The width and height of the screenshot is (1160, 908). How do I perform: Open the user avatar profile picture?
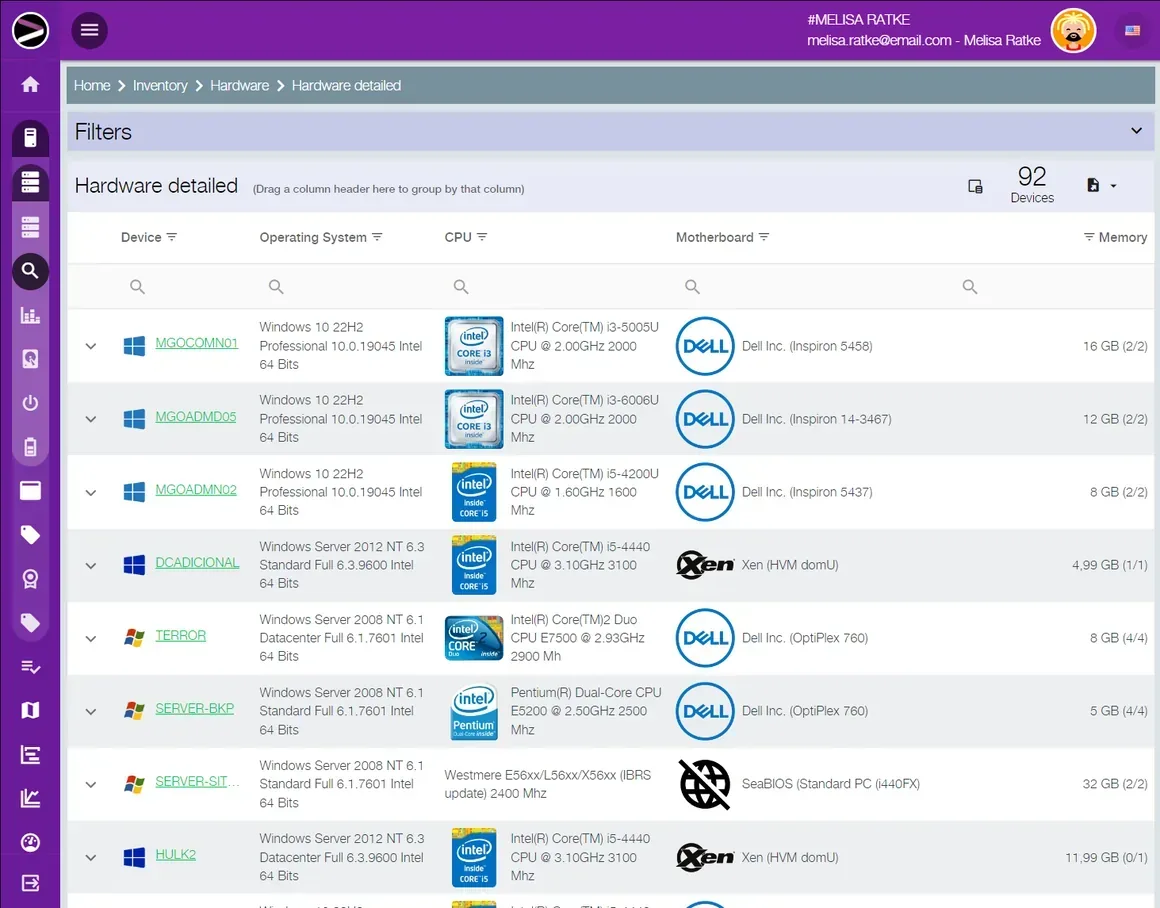pos(1073,30)
